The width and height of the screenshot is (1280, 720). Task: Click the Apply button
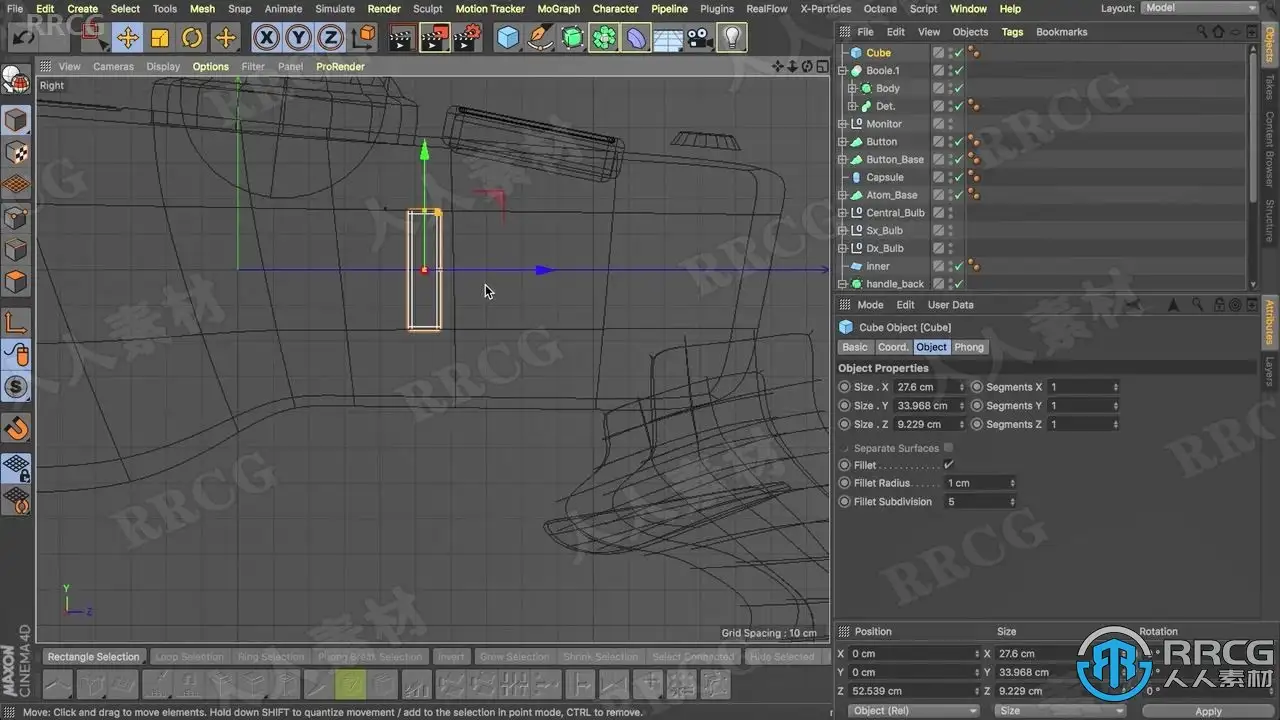(x=1208, y=711)
